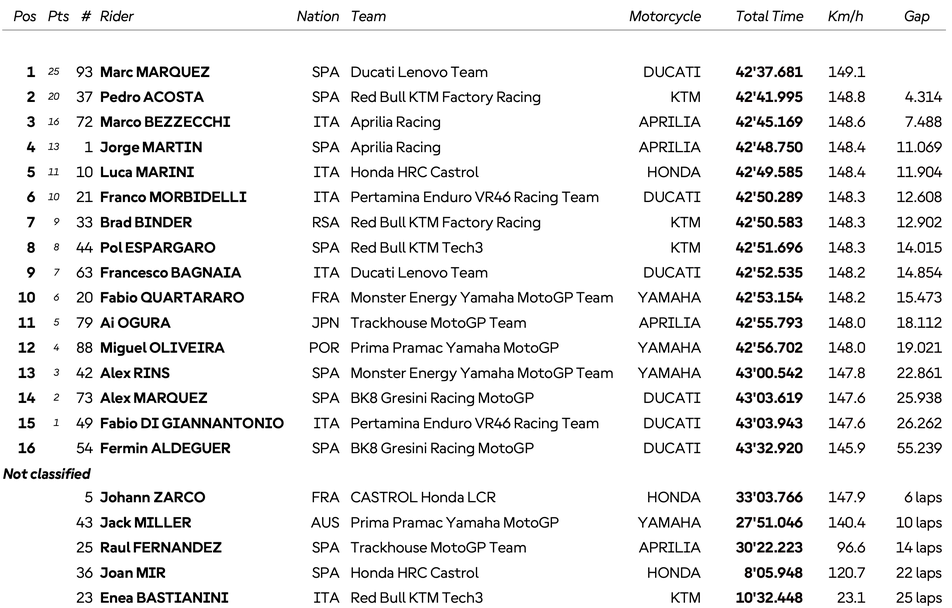Click the Motorcycle column header
The width and height of the screenshot is (952, 608).
pos(665,16)
